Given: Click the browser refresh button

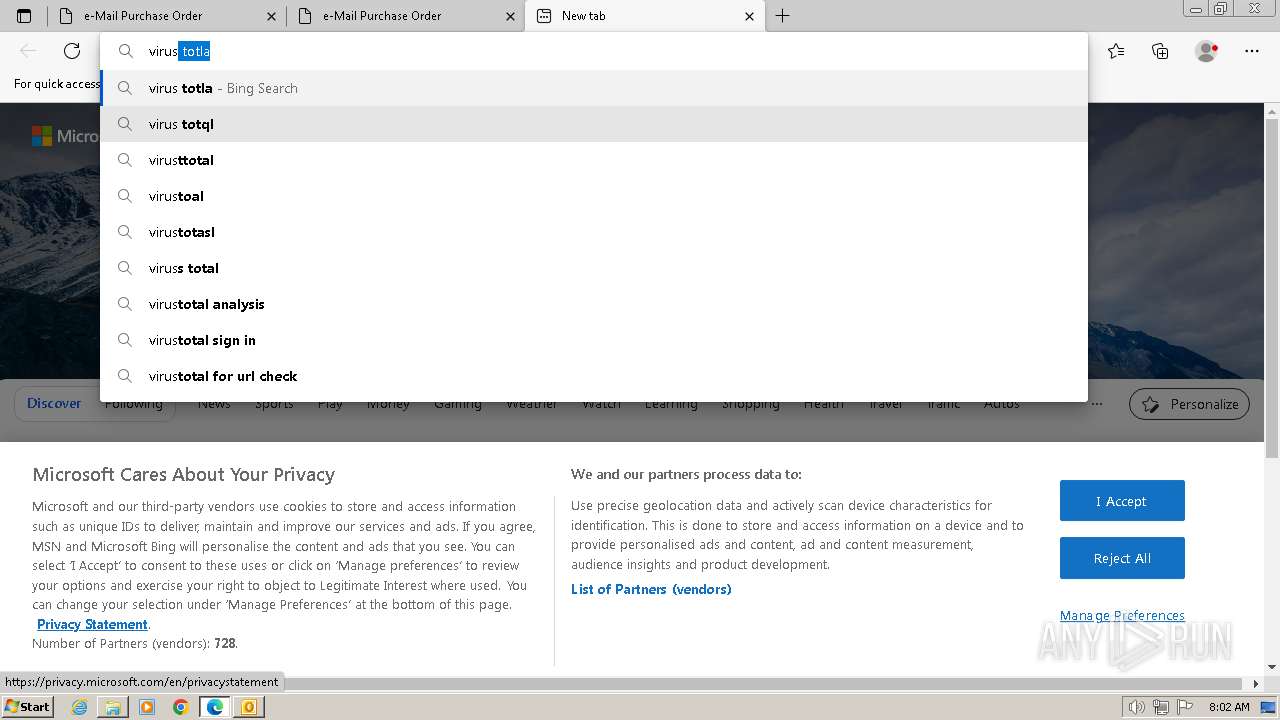Looking at the screenshot, I should tap(72, 51).
